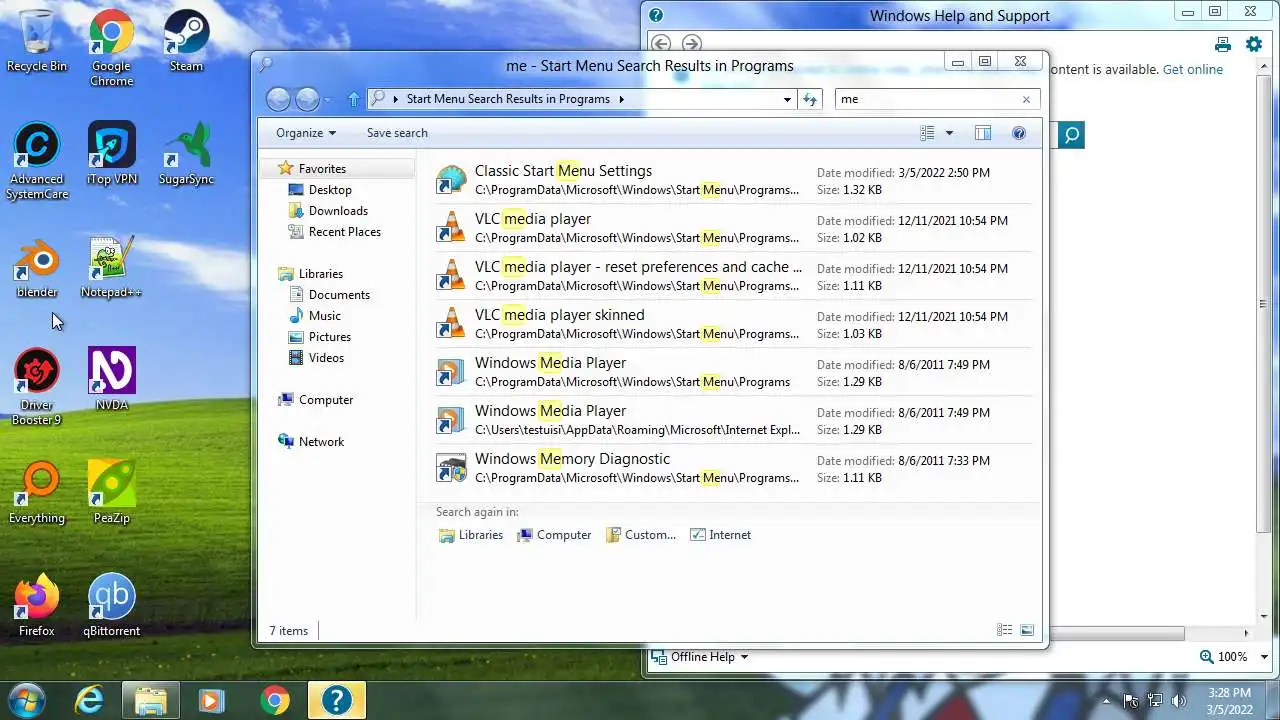Select Videos library
The height and width of the screenshot is (720, 1280).
click(316, 358)
